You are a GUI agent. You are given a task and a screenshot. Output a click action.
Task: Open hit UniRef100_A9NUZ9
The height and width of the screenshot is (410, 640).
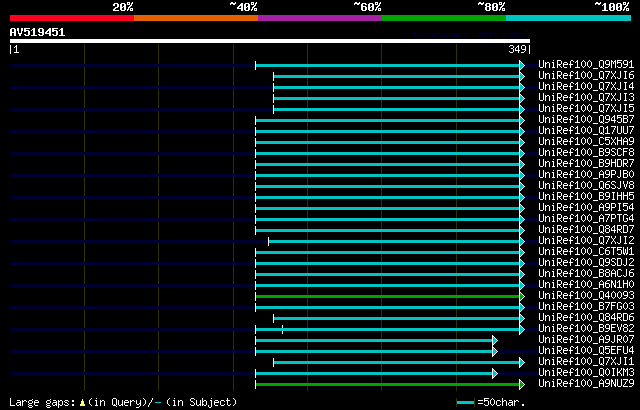586,384
